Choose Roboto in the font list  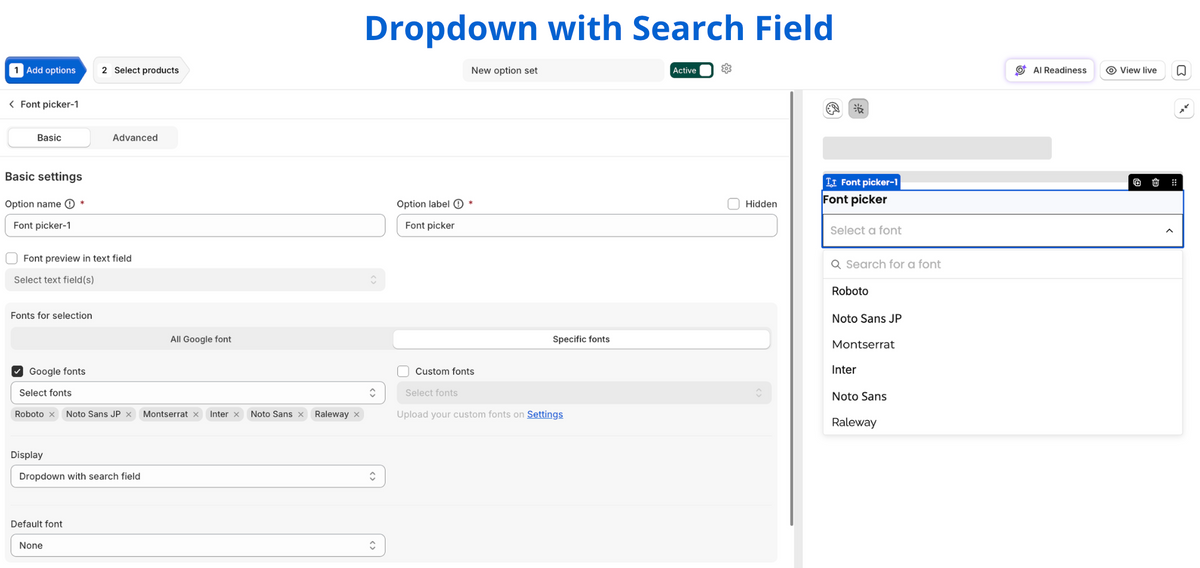coord(1003,291)
